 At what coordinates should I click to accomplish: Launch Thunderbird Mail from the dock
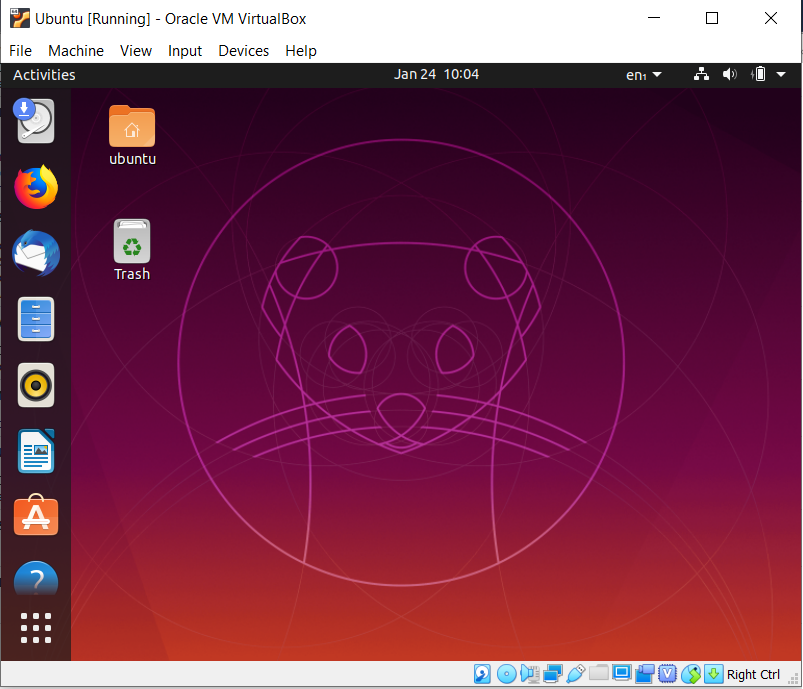click(x=36, y=254)
